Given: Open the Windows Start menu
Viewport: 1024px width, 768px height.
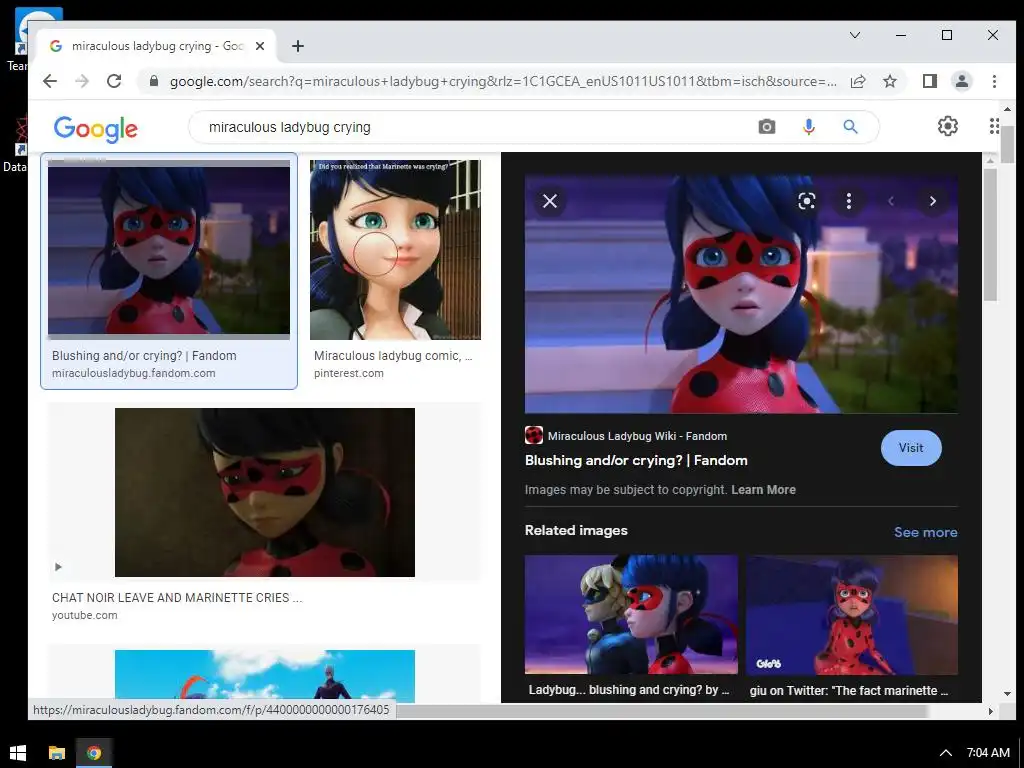Looking at the screenshot, I should tap(18, 752).
